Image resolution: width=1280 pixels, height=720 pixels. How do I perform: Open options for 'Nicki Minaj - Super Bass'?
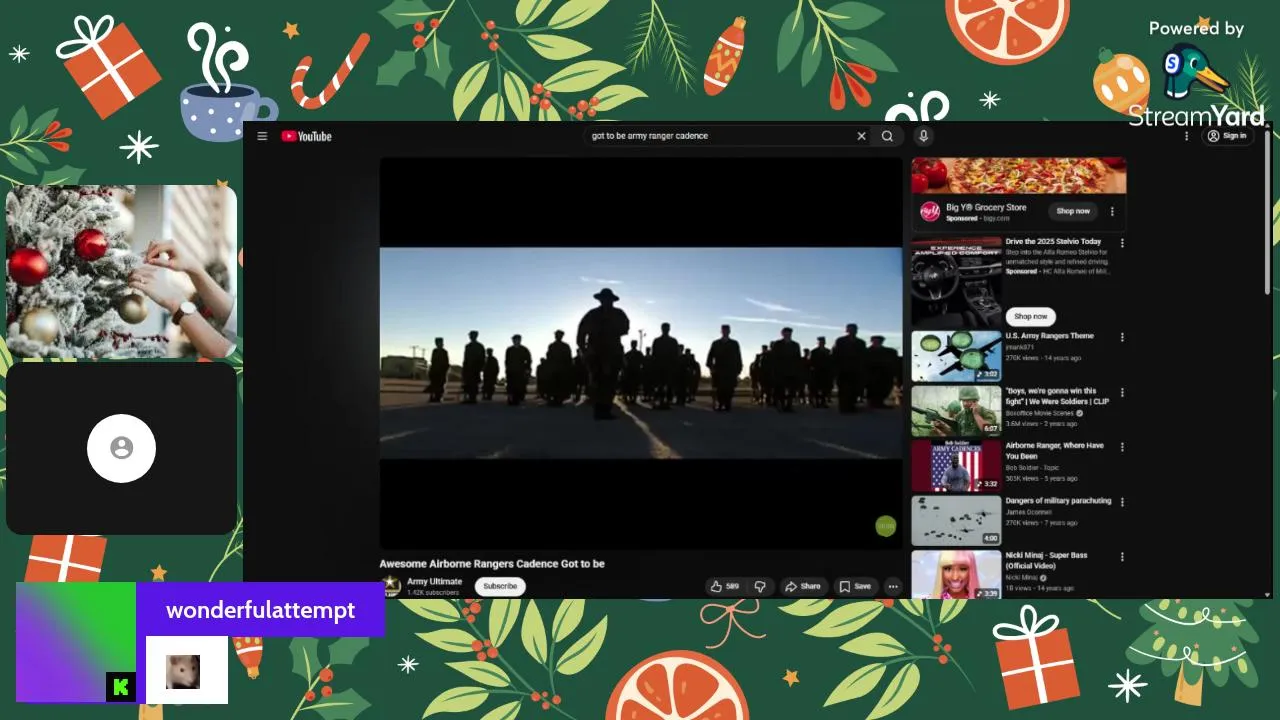pos(1122,558)
